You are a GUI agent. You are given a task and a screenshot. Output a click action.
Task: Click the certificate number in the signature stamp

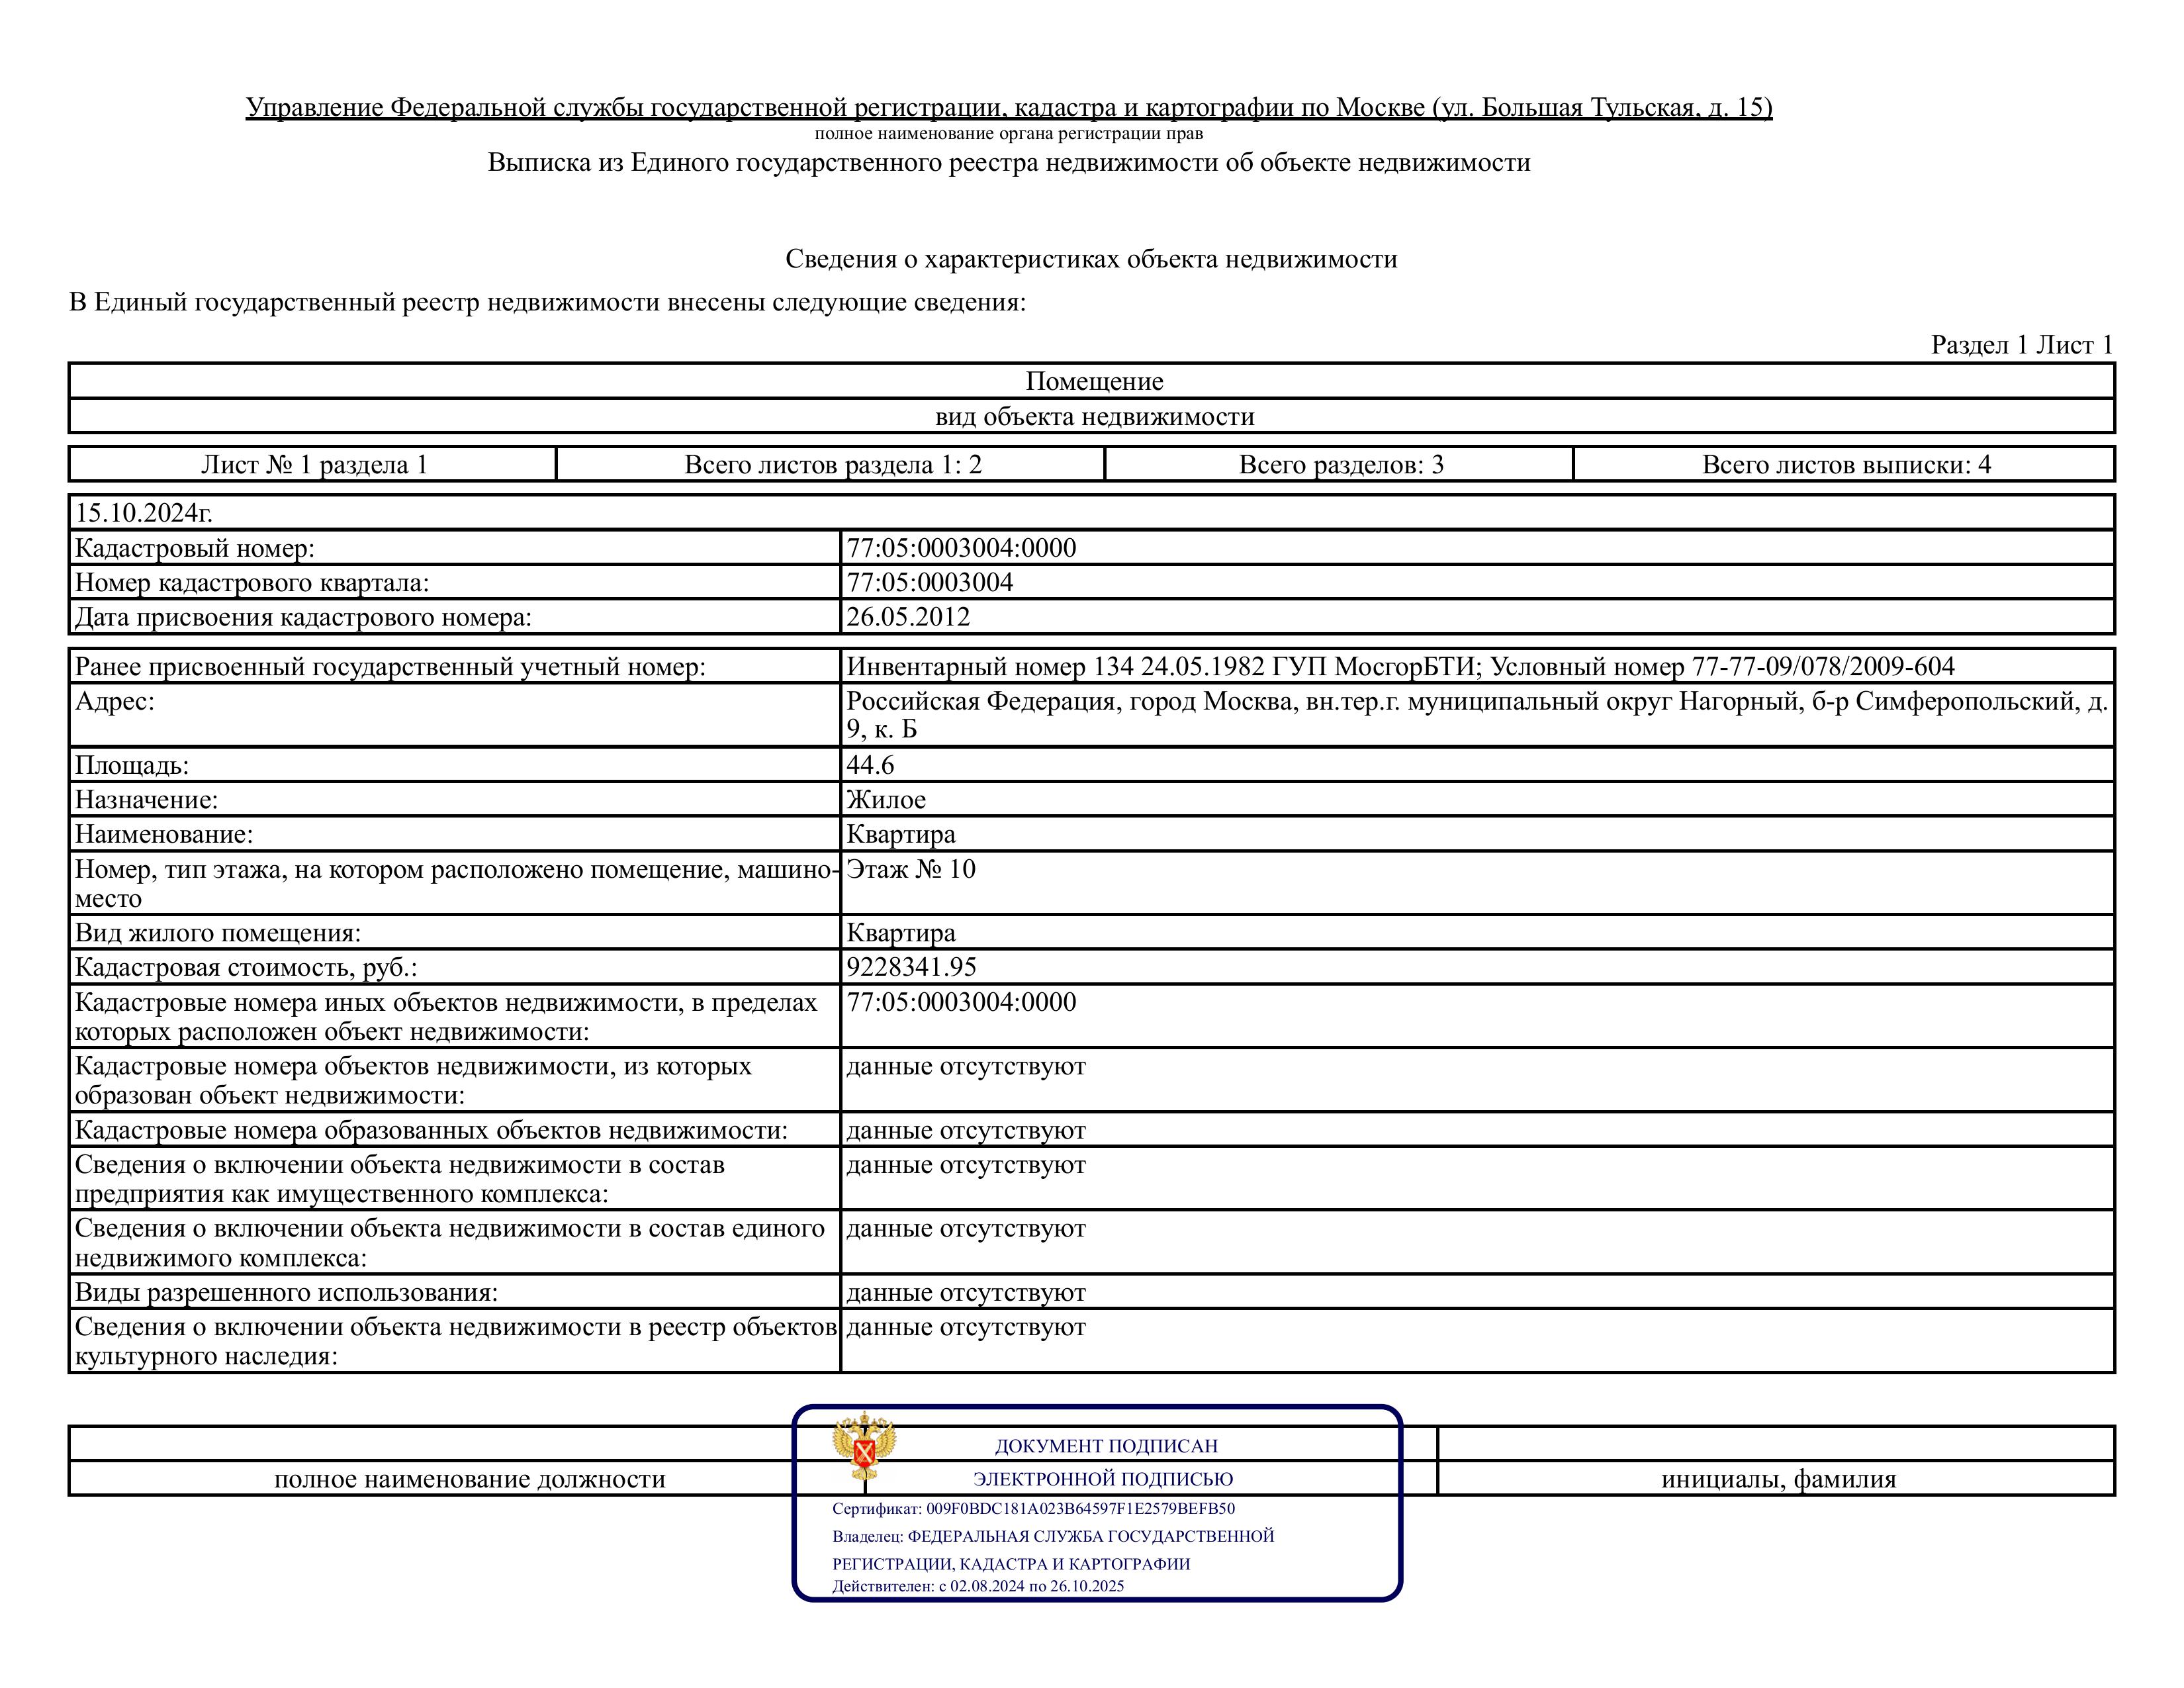point(1080,1508)
